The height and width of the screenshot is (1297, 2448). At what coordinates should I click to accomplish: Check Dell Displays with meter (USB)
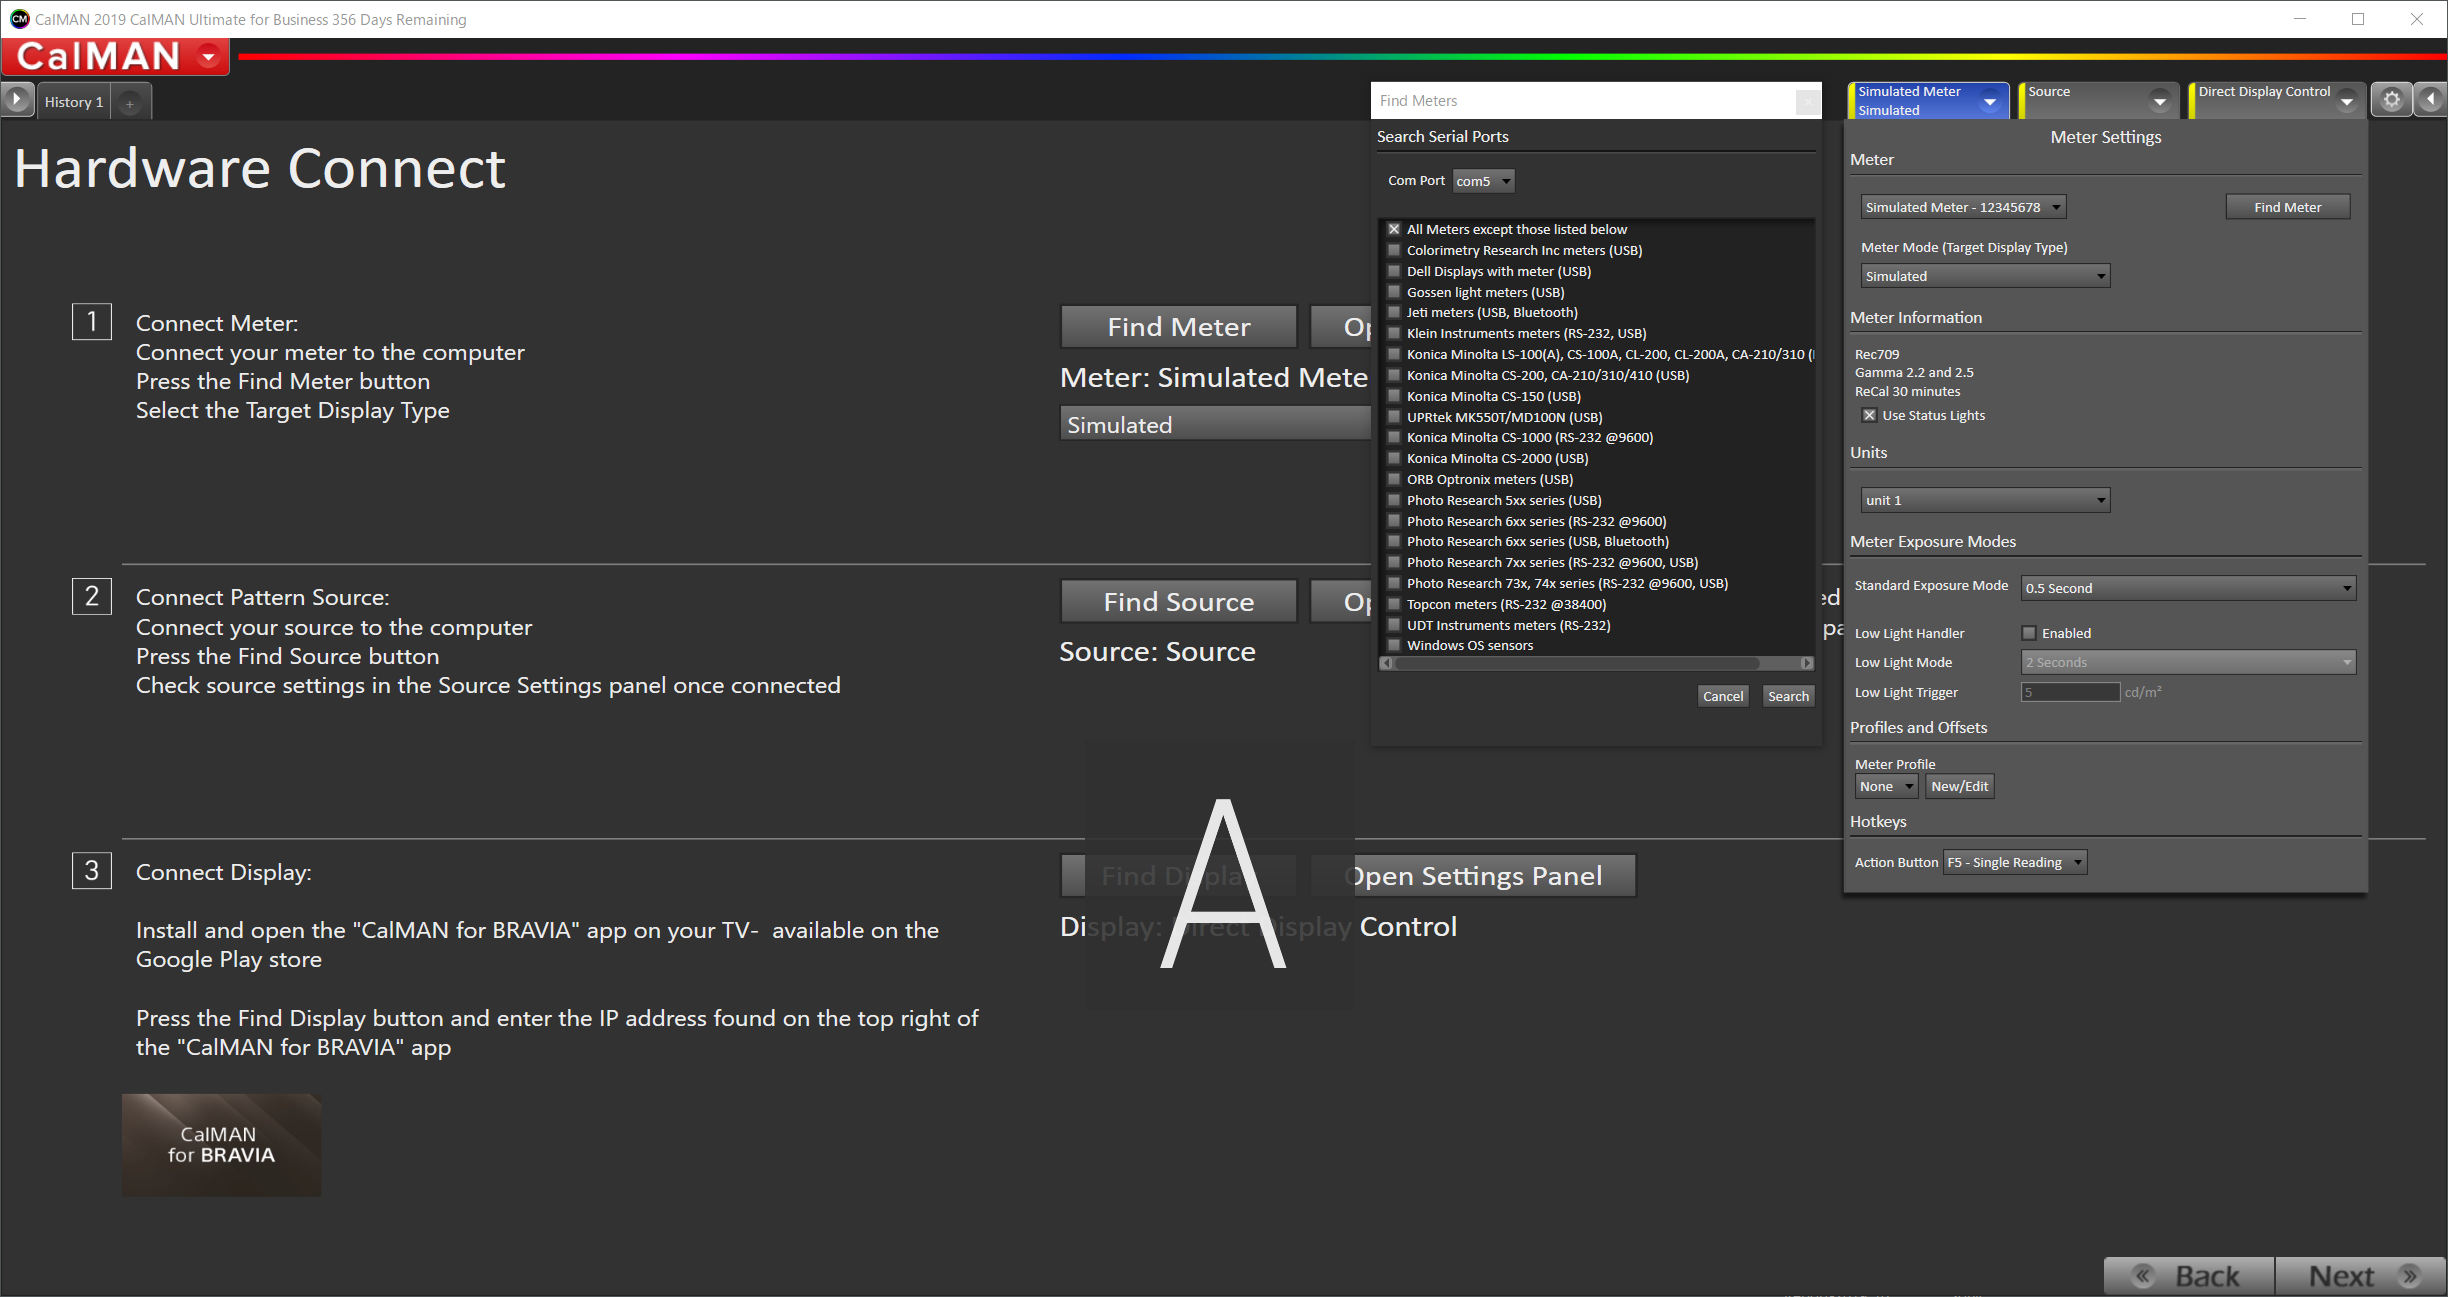pos(1394,271)
